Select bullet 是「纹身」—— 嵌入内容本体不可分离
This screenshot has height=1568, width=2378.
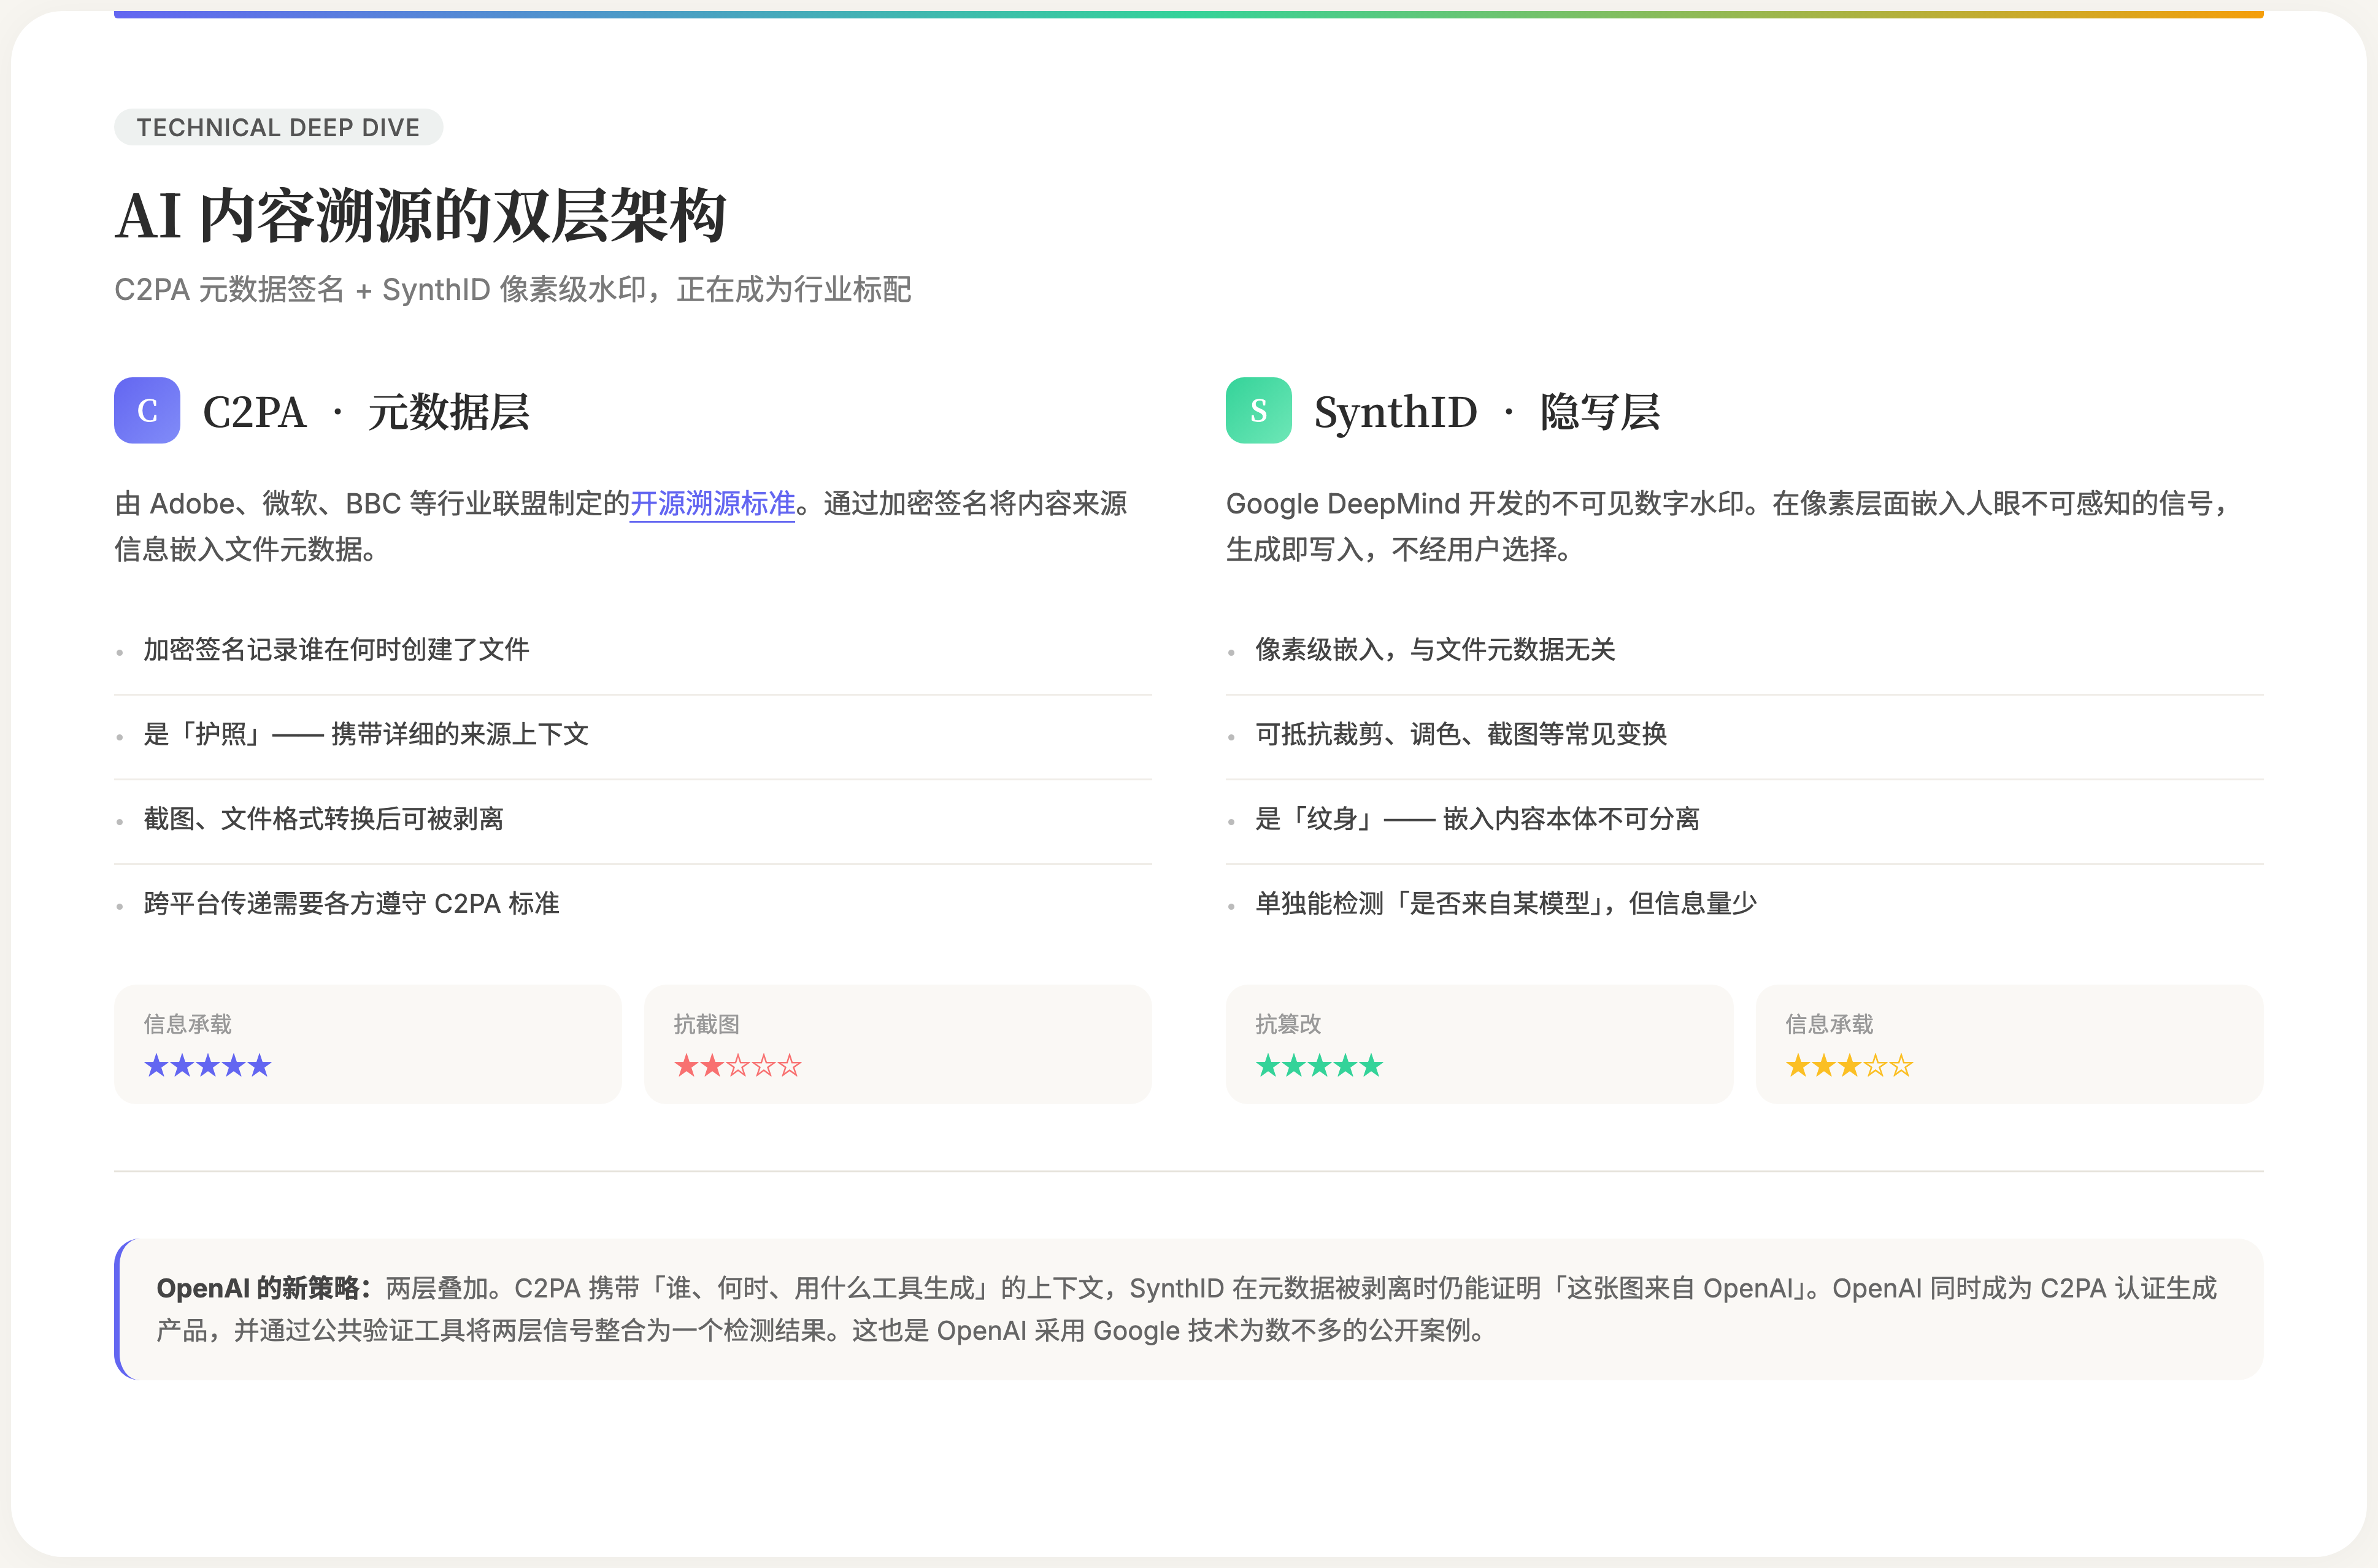(x=1477, y=819)
